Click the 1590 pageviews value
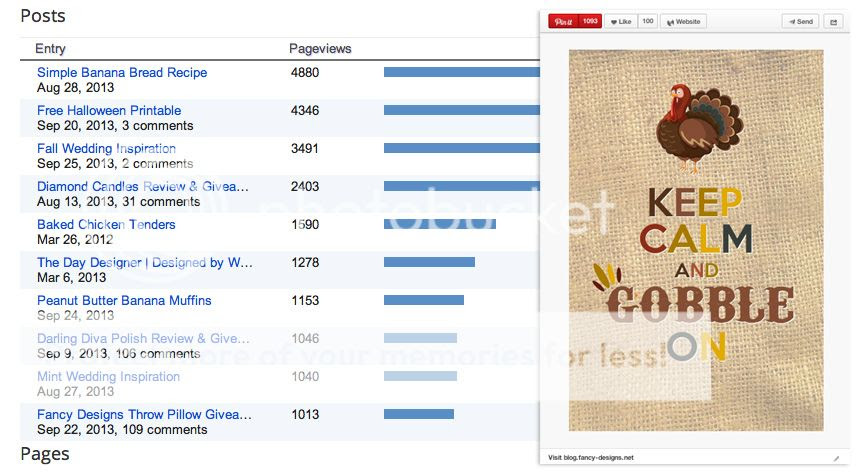Image resolution: width=862 pixels, height=474 pixels. tap(305, 224)
